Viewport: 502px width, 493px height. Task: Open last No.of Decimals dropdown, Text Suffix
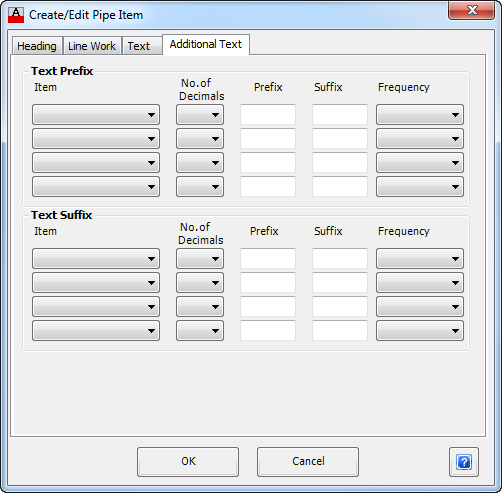click(200, 331)
